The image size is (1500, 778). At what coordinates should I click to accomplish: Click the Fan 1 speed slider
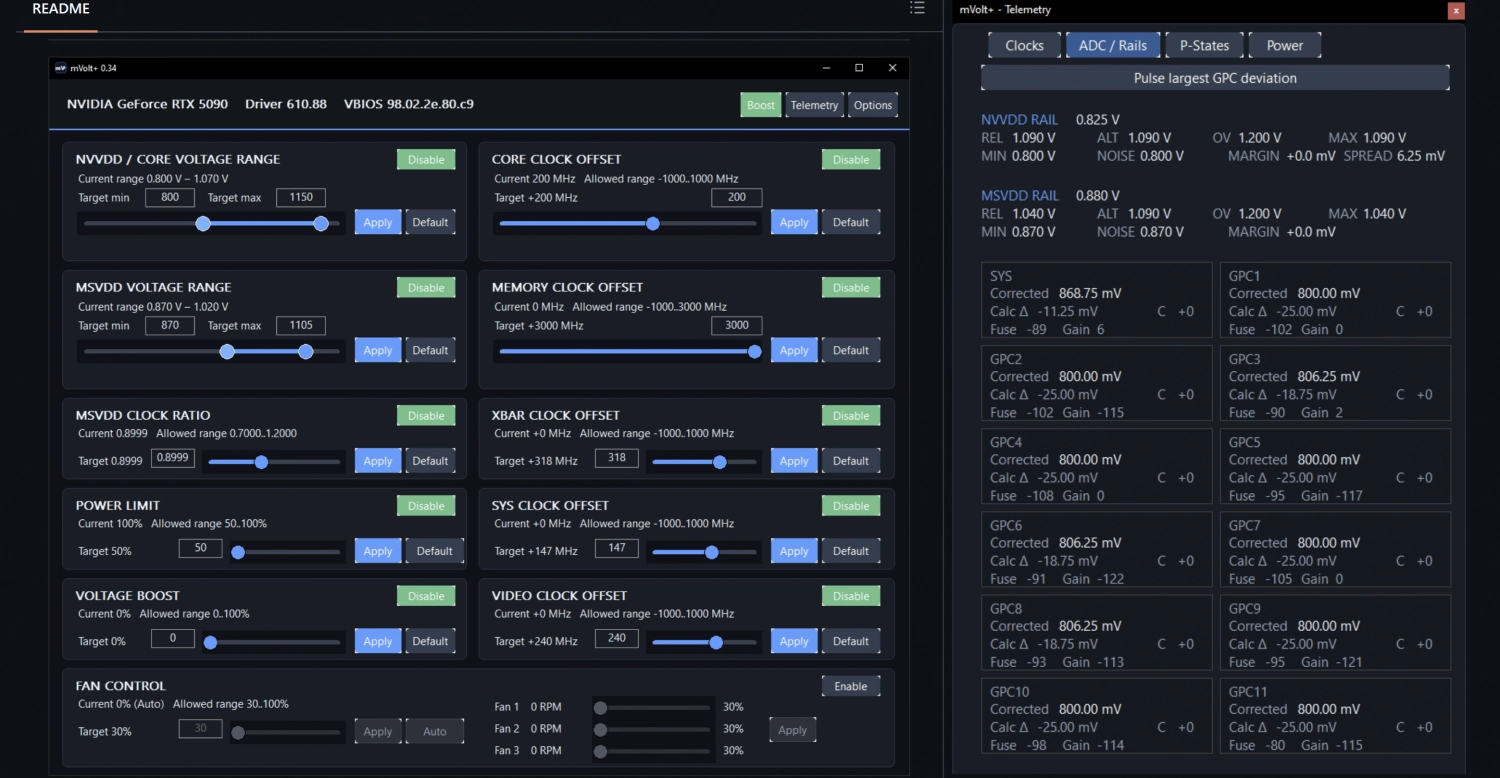[x=654, y=707]
